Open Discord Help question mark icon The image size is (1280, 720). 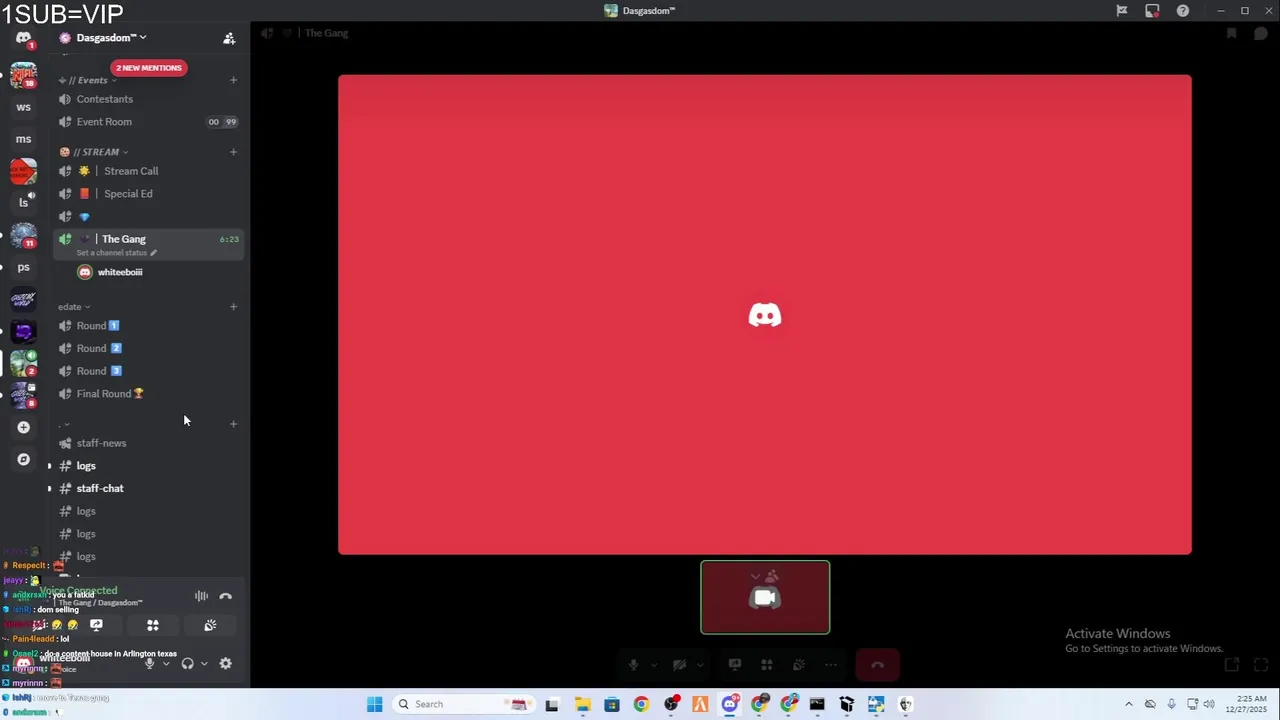(1183, 11)
